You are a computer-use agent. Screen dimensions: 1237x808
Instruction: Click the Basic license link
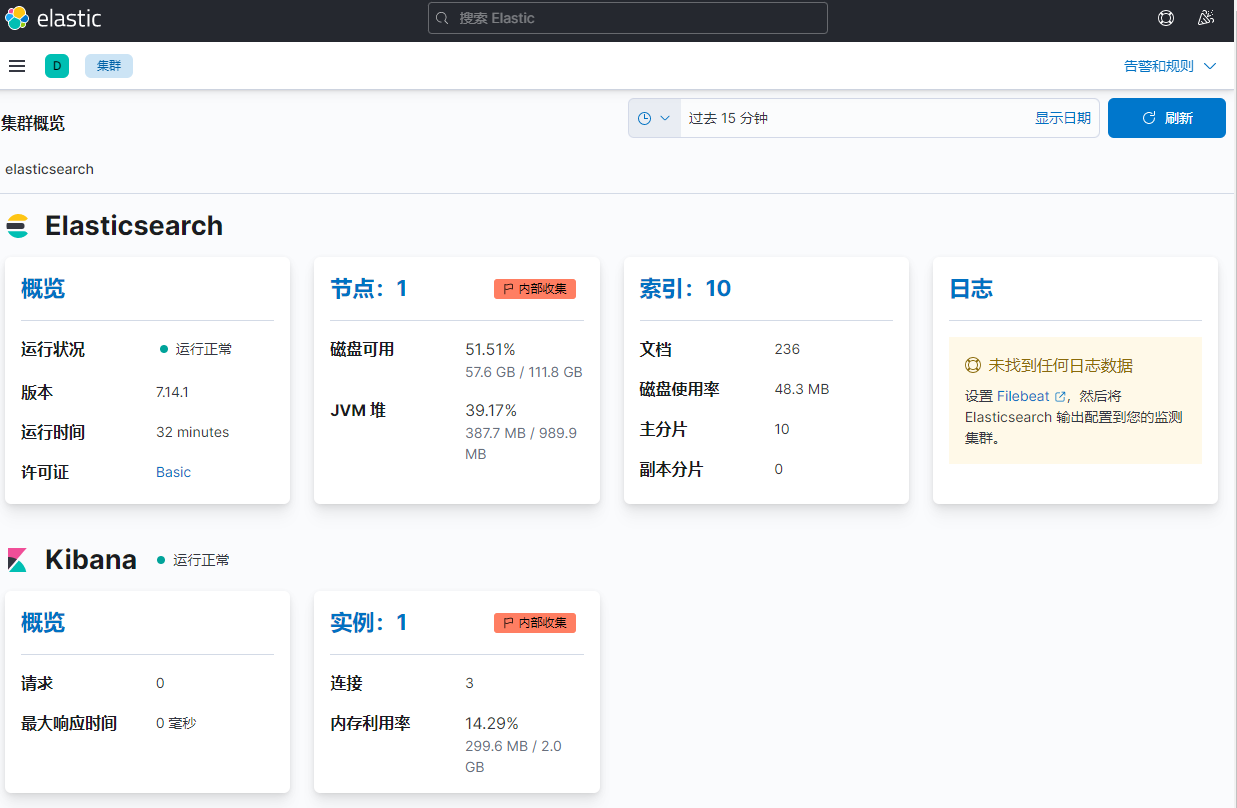click(173, 472)
